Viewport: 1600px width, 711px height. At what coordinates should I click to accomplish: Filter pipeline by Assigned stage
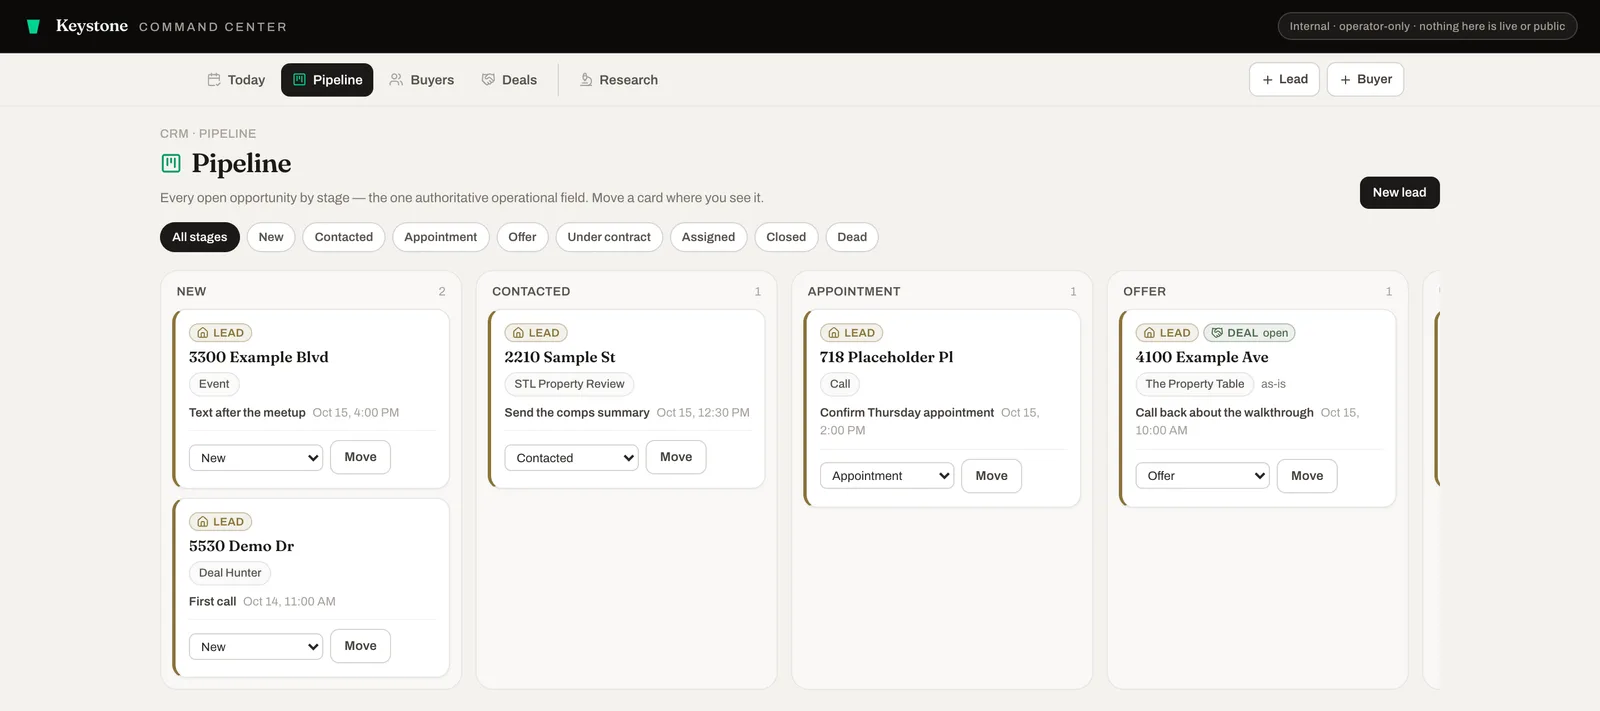708,237
